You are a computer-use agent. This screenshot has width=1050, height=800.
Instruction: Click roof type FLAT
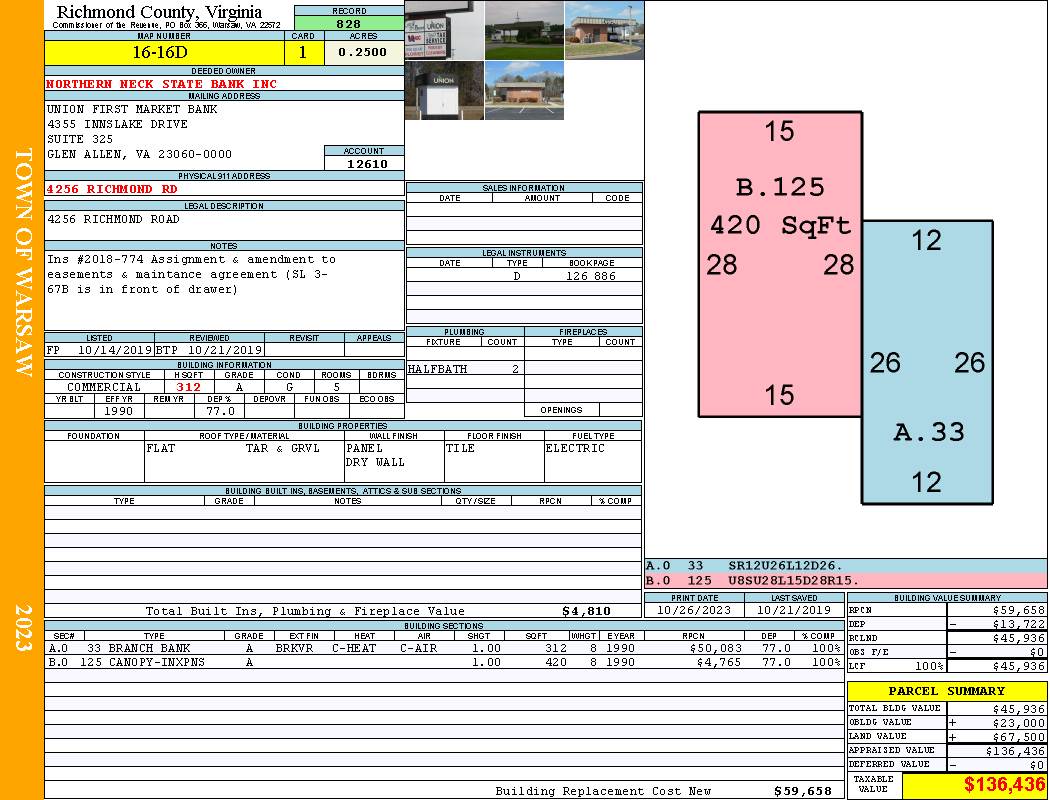coord(161,448)
